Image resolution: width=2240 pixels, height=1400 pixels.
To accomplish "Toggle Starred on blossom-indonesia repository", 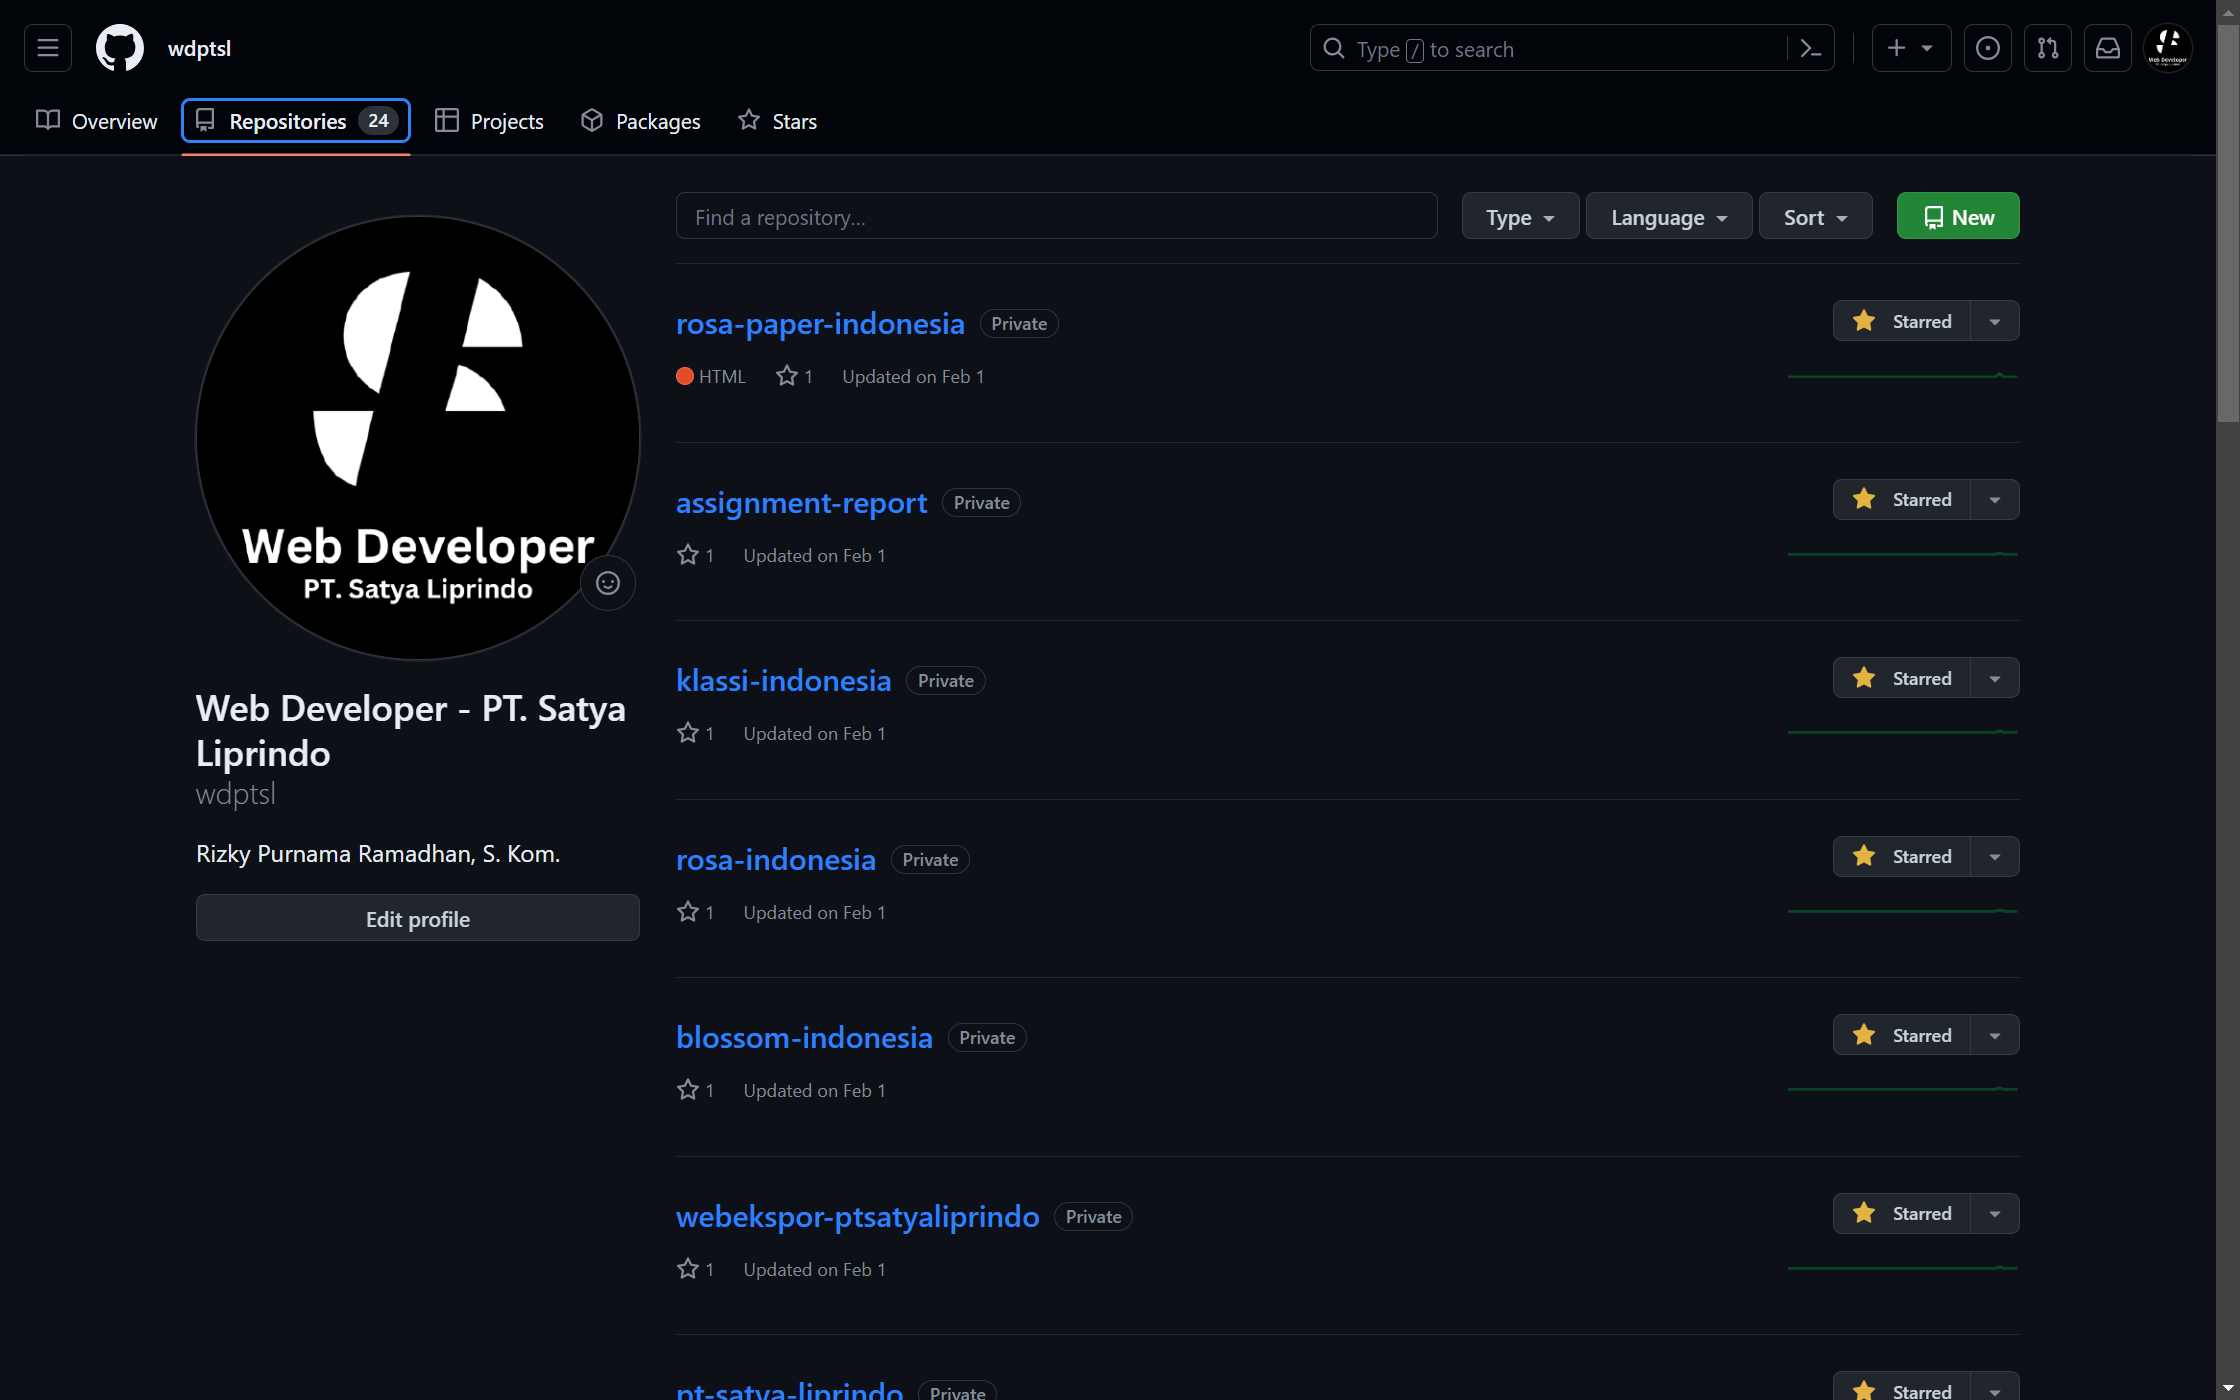I will tap(1901, 1035).
